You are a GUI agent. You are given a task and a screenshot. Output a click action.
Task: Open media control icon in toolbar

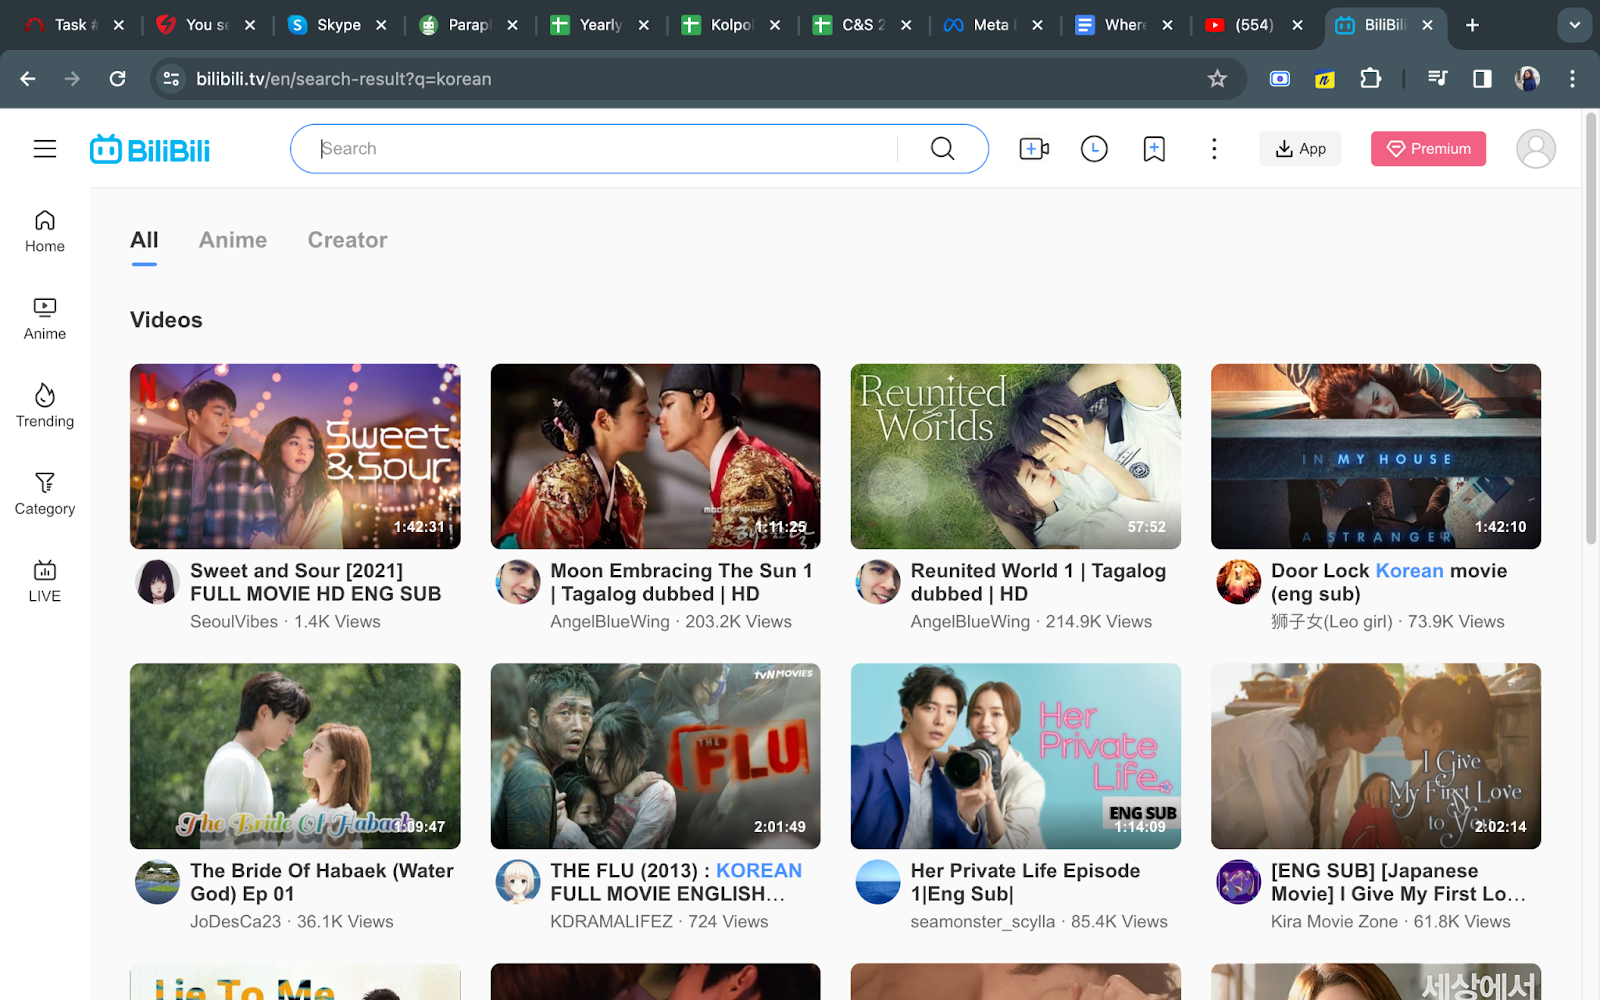pyautogui.click(x=1438, y=79)
